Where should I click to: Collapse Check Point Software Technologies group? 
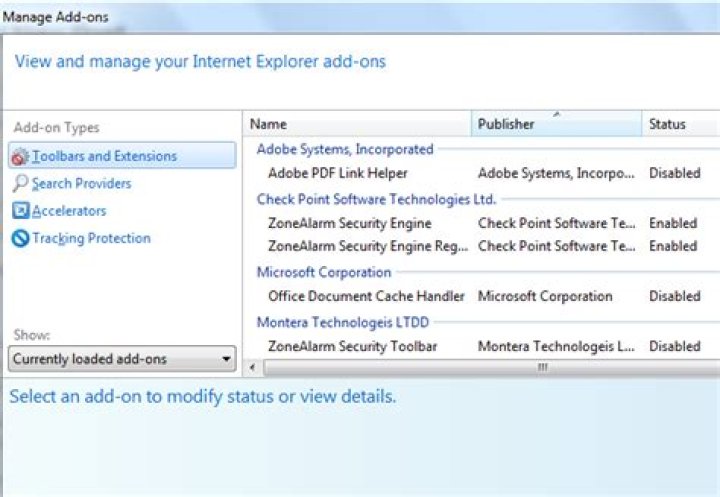376,199
